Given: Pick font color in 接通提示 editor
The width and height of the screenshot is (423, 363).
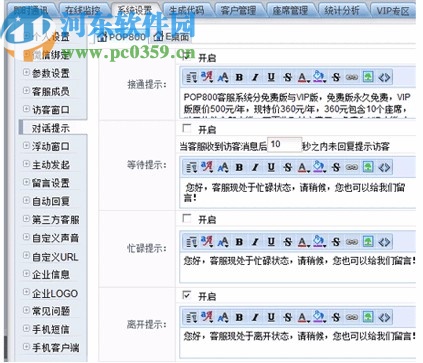Looking at the screenshot, I should (303, 77).
